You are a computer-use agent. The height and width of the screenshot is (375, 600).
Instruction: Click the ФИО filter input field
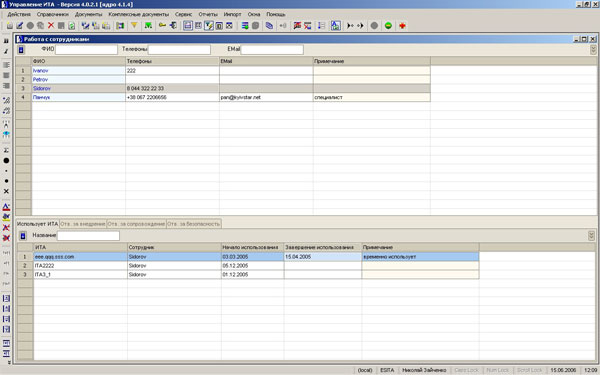coord(86,49)
